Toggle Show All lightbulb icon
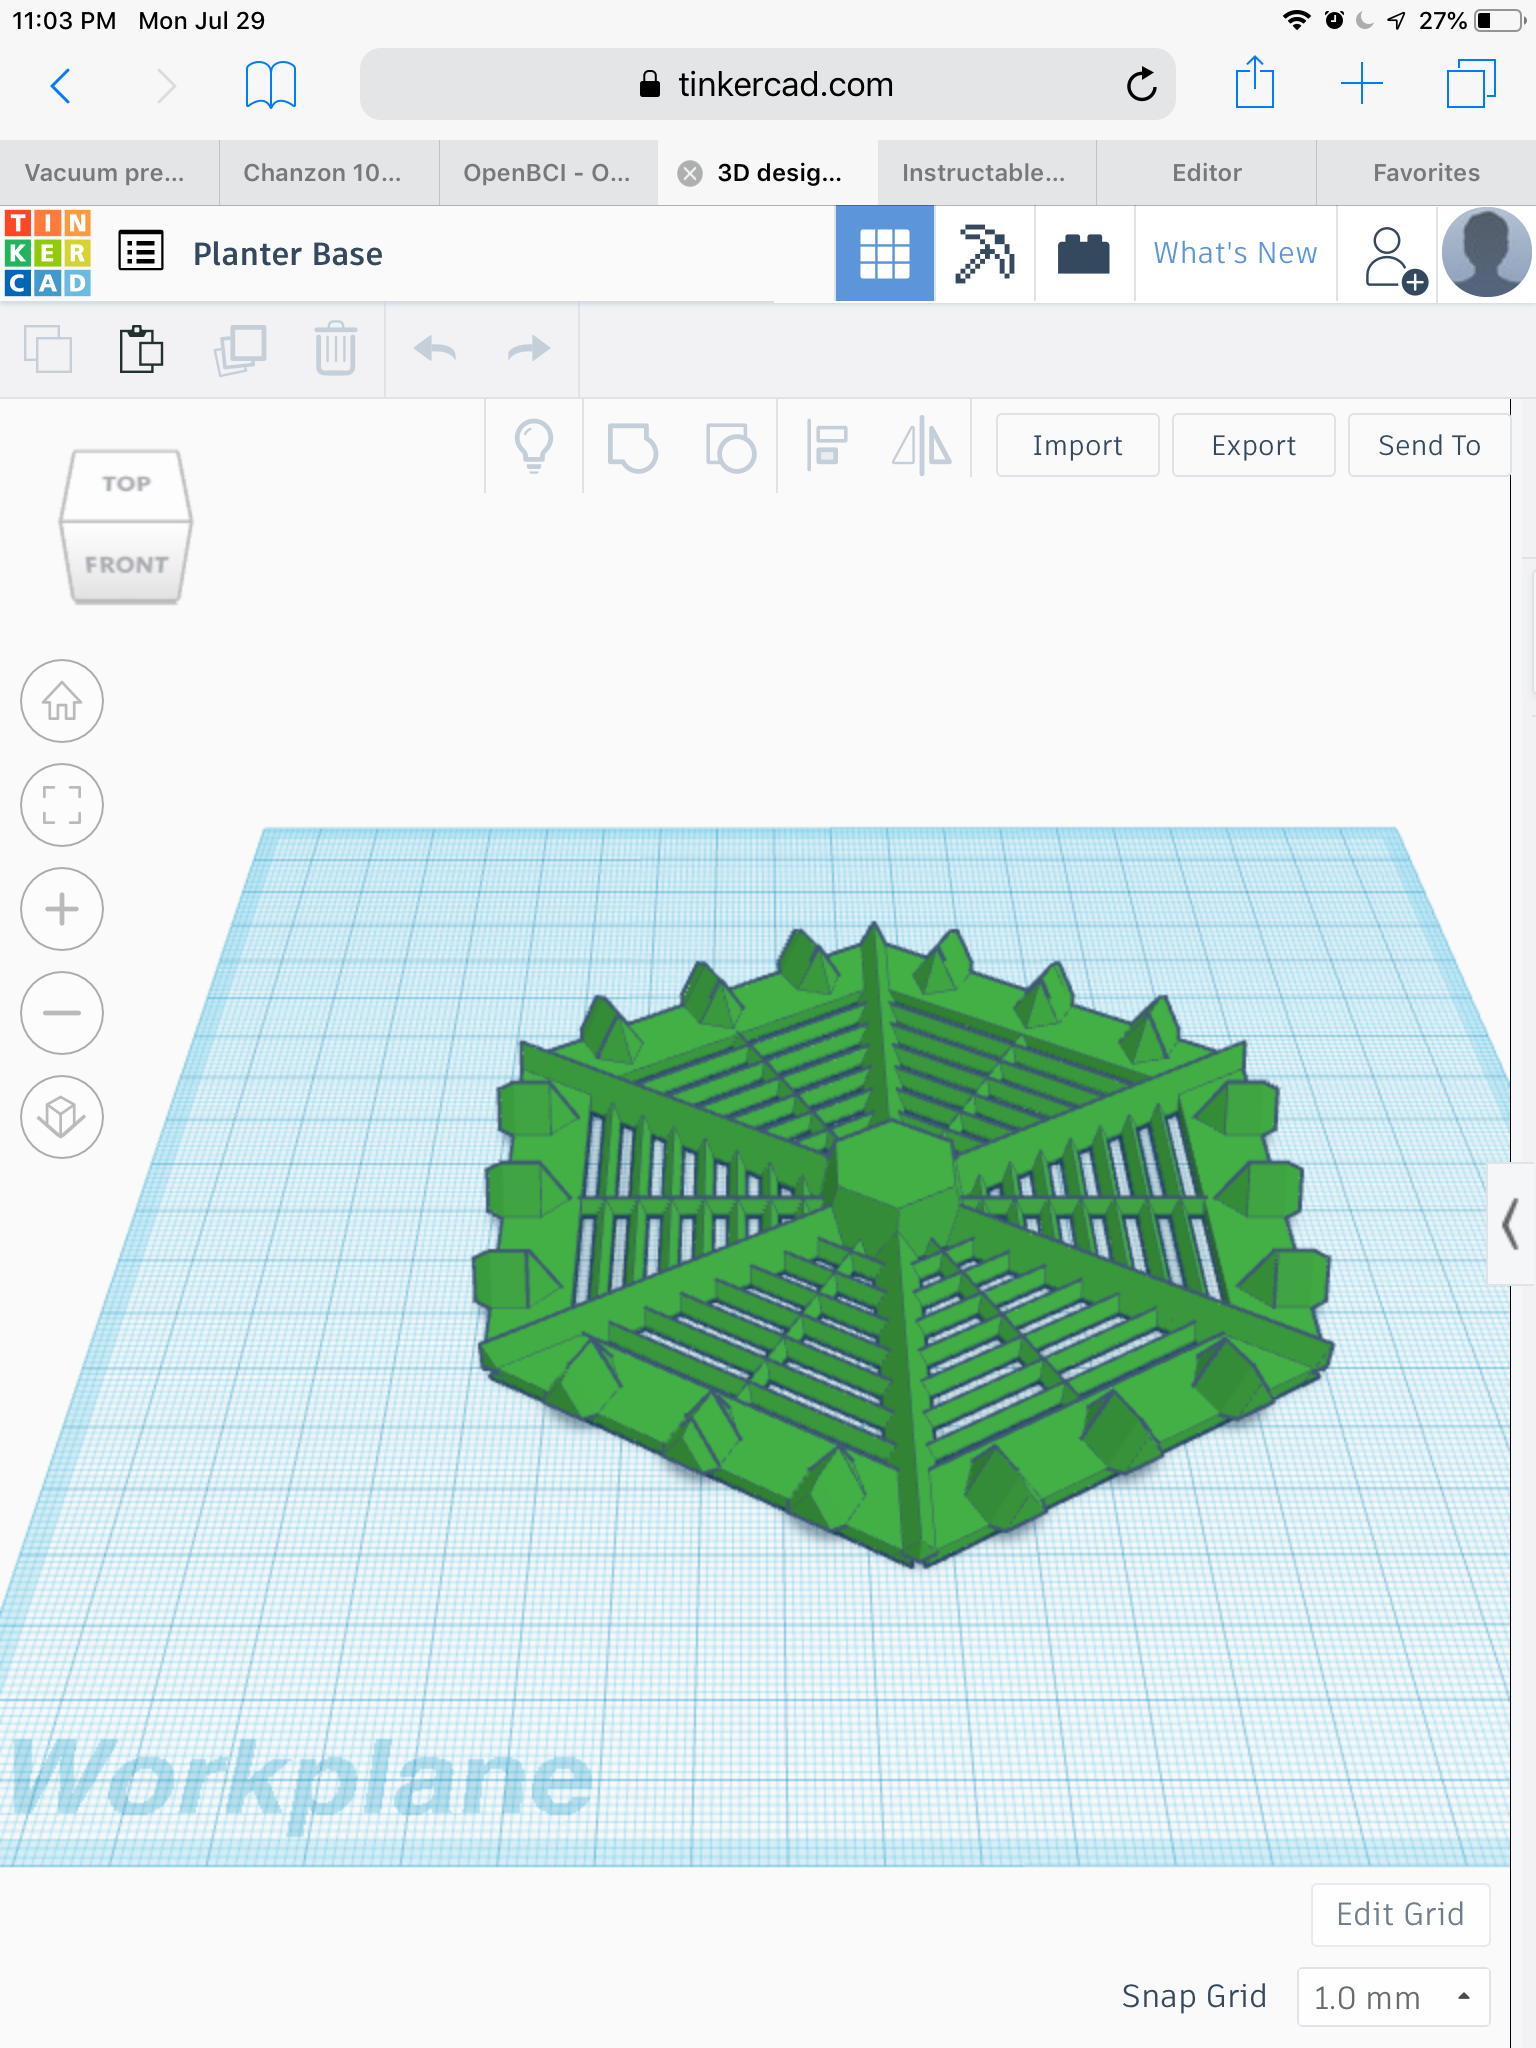Image resolution: width=1536 pixels, height=2048 pixels. [x=534, y=445]
